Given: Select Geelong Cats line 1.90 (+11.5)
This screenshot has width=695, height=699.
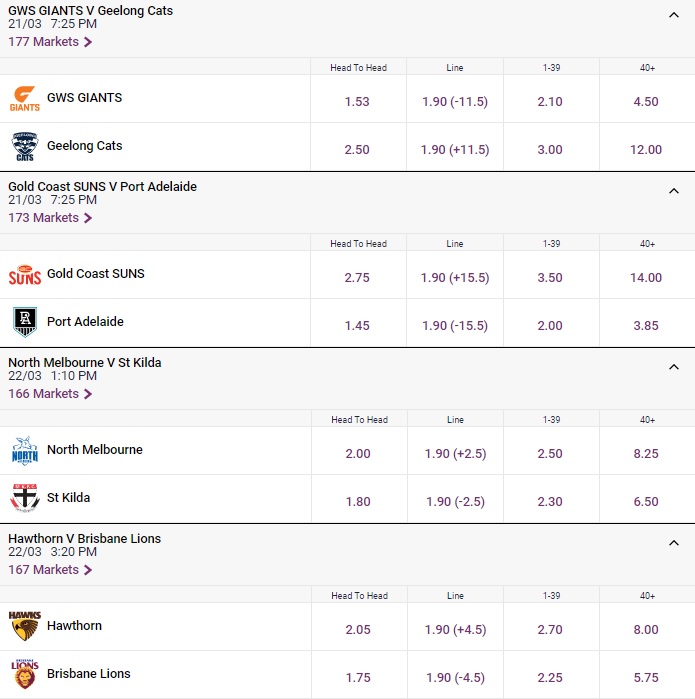Looking at the screenshot, I should coord(455,150).
